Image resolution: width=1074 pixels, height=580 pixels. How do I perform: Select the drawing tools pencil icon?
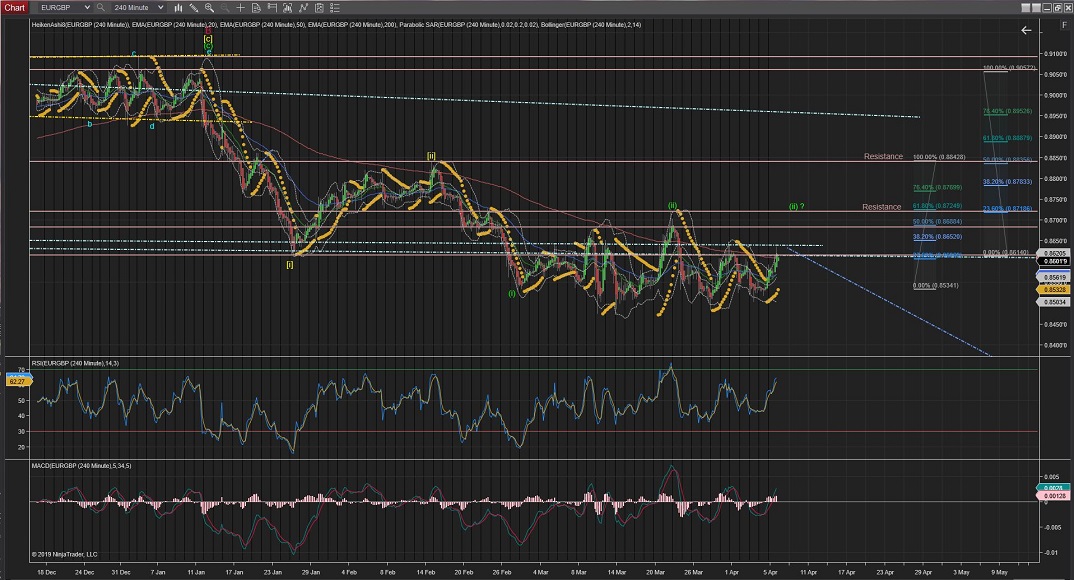pyautogui.click(x=194, y=8)
